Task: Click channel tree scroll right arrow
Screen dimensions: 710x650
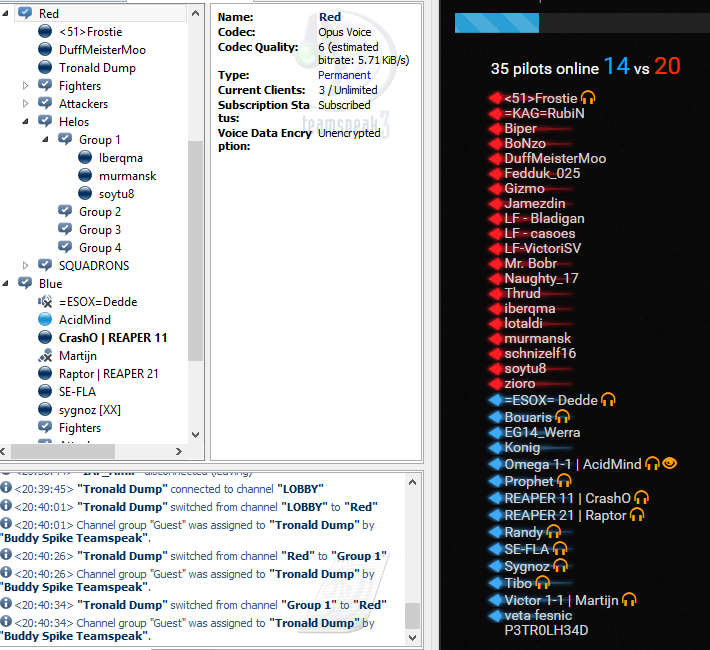Action: 179,451
